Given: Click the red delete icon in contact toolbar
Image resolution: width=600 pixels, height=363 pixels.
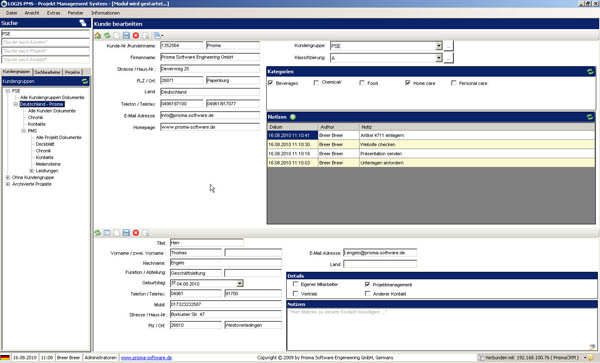Looking at the screenshot, I should (135, 233).
